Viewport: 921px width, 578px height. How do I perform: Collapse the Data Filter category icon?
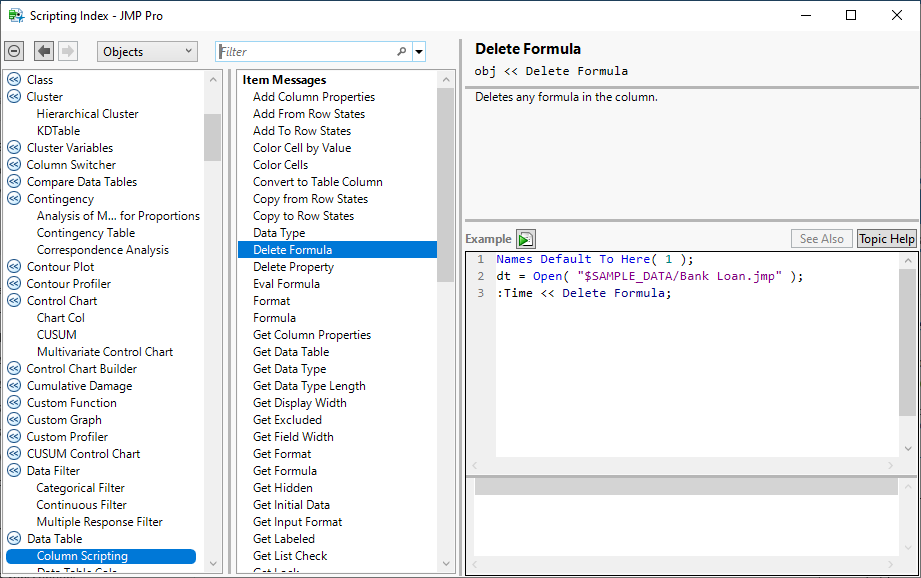tap(14, 471)
